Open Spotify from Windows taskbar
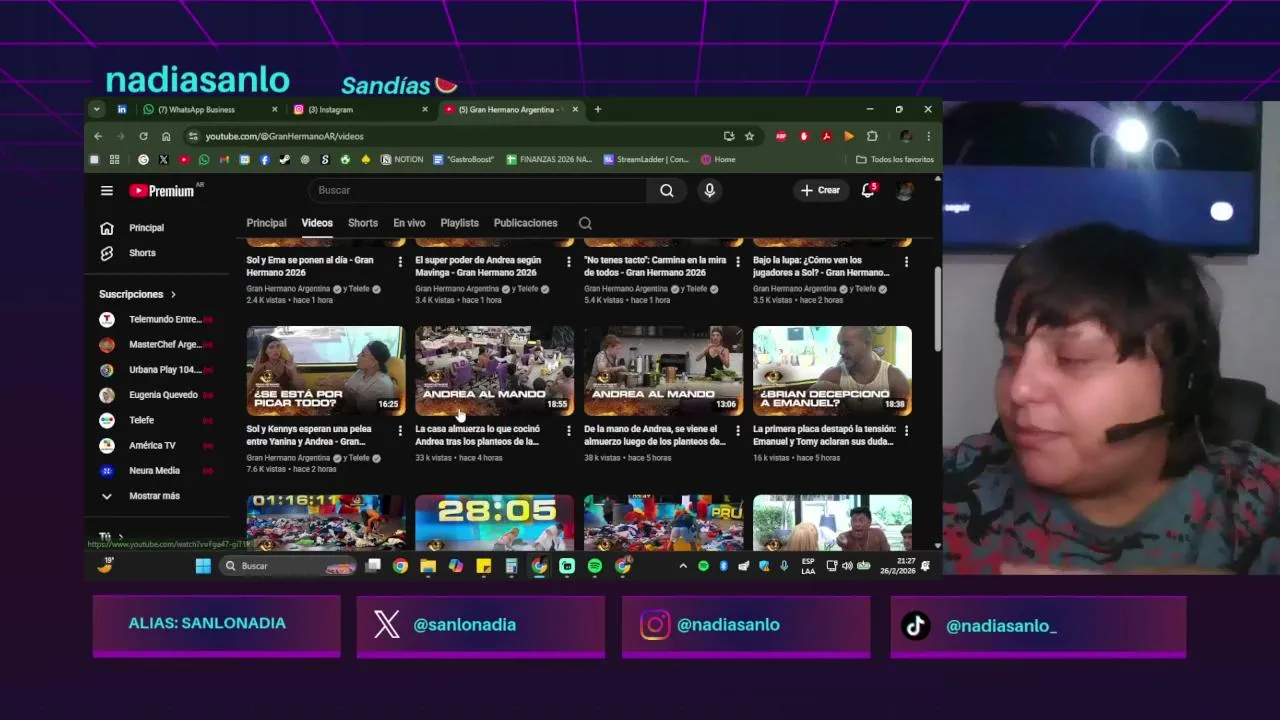 (x=595, y=566)
